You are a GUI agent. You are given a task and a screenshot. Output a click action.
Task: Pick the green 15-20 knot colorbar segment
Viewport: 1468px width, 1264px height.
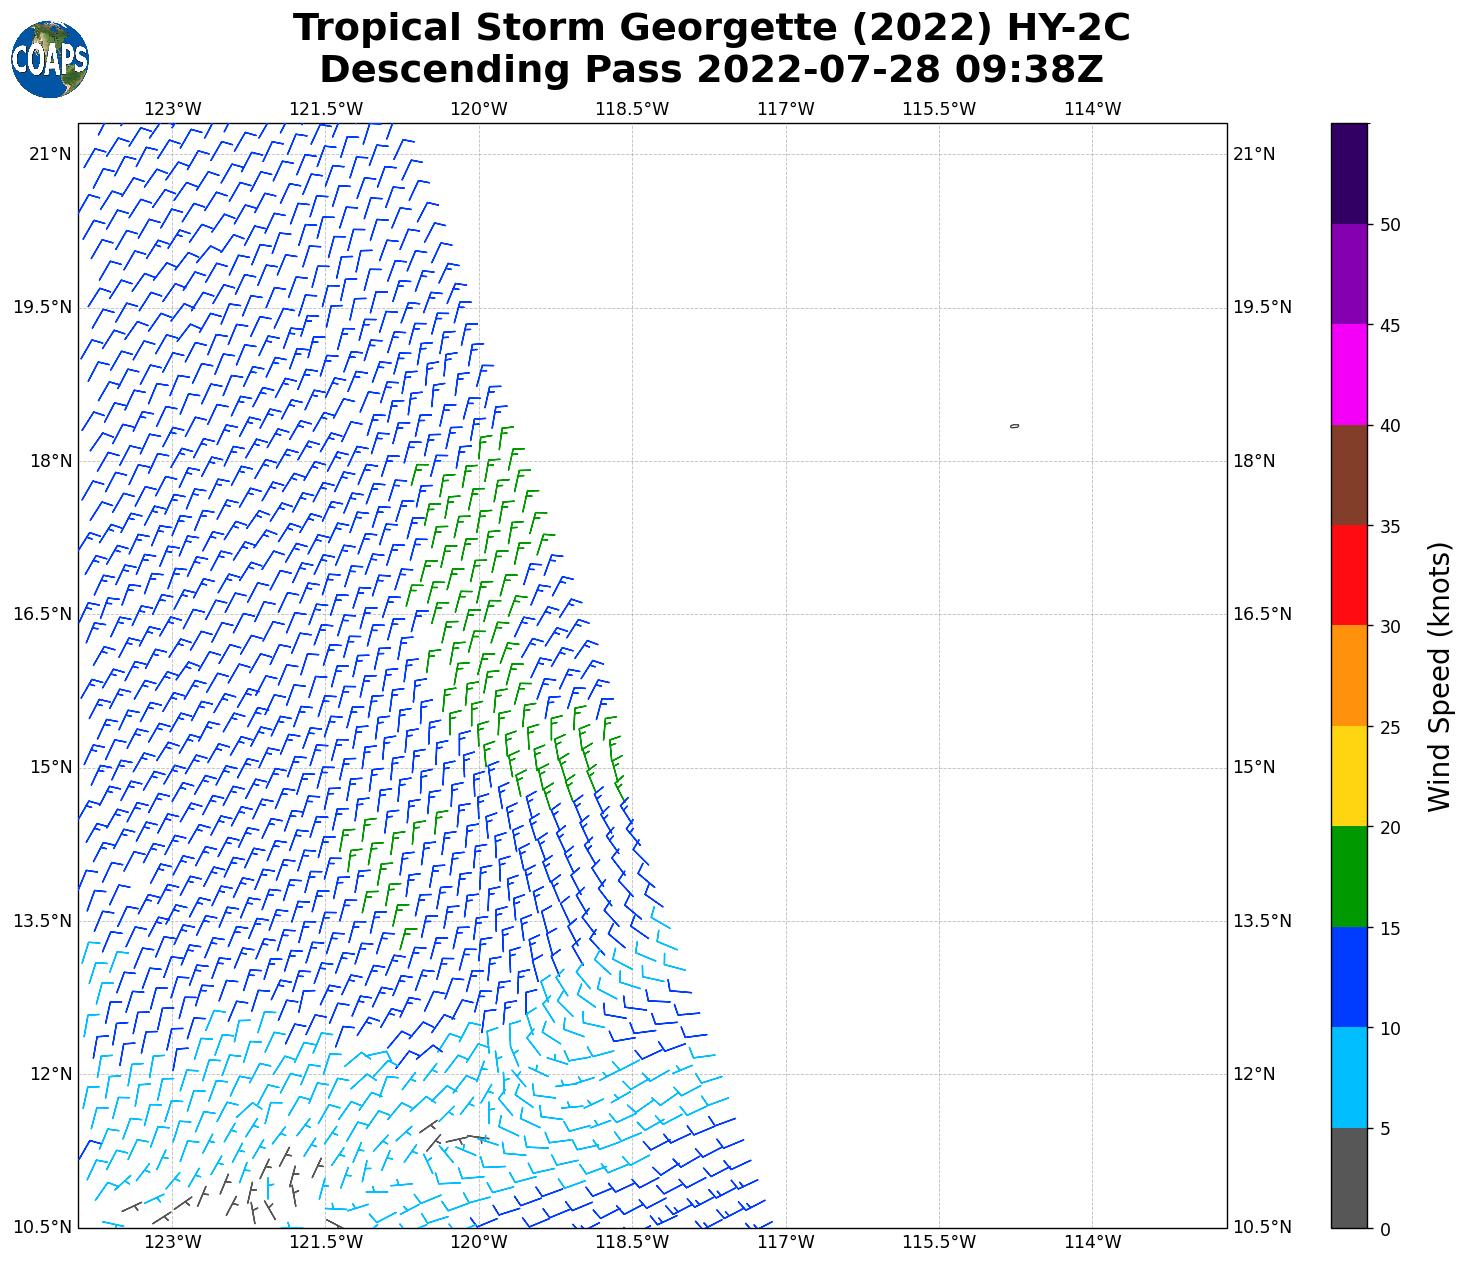point(1349,876)
